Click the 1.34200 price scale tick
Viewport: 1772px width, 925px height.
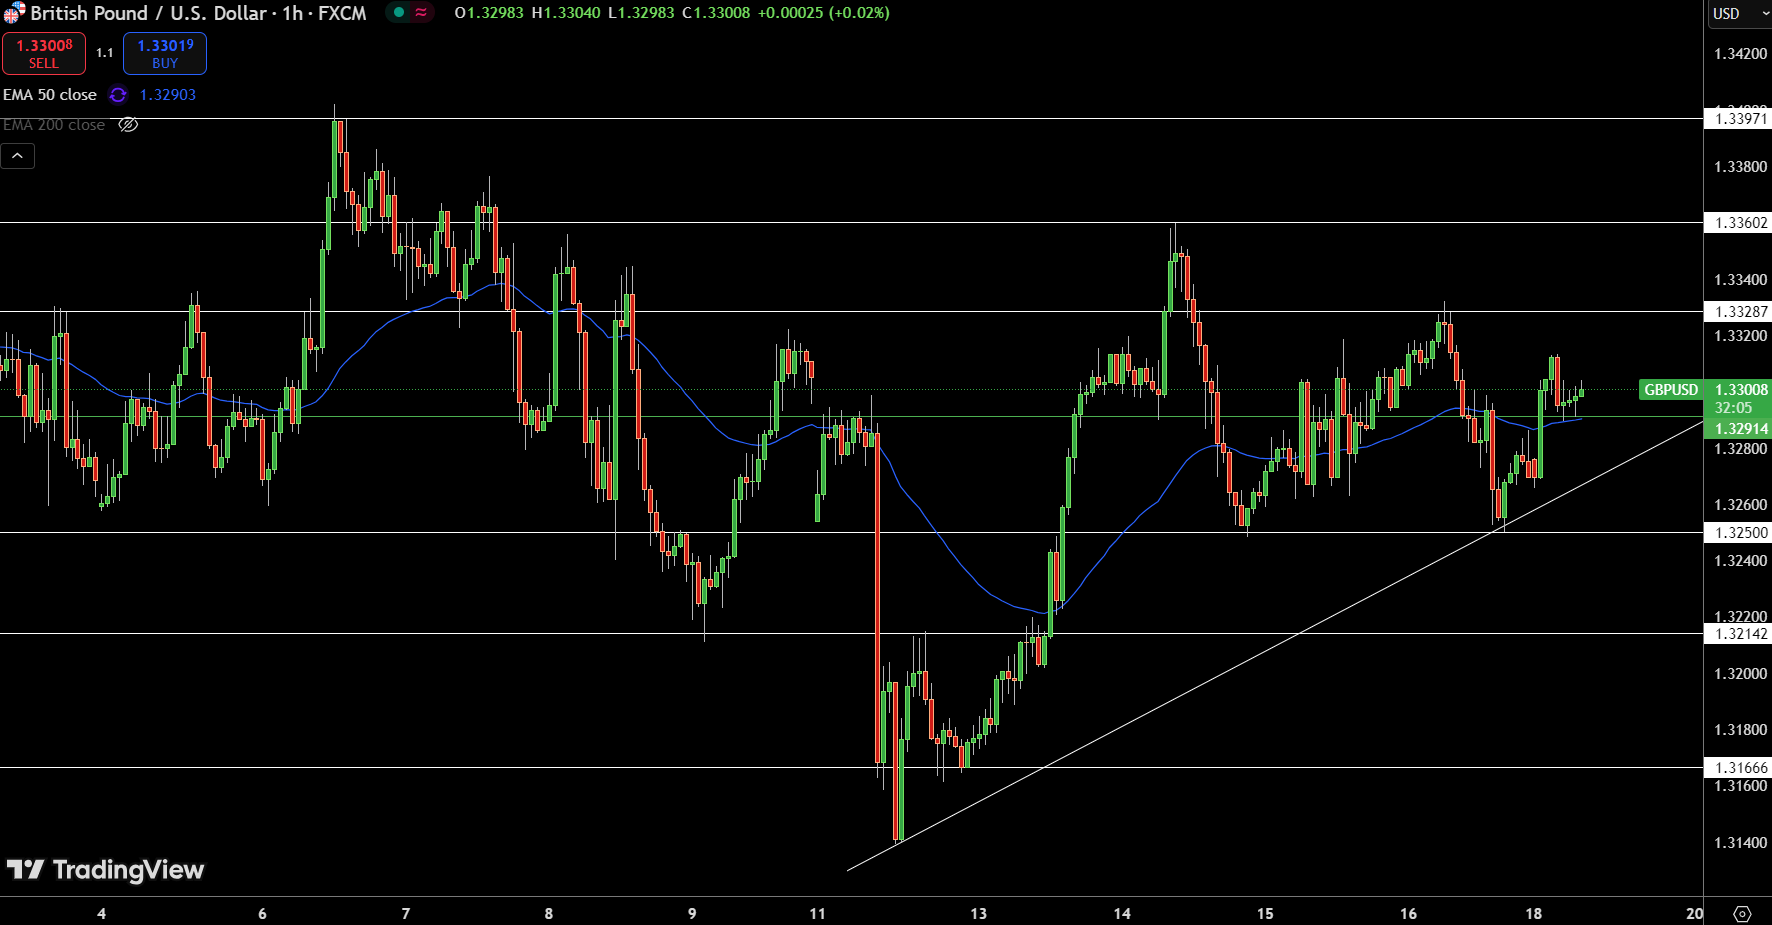click(1741, 54)
